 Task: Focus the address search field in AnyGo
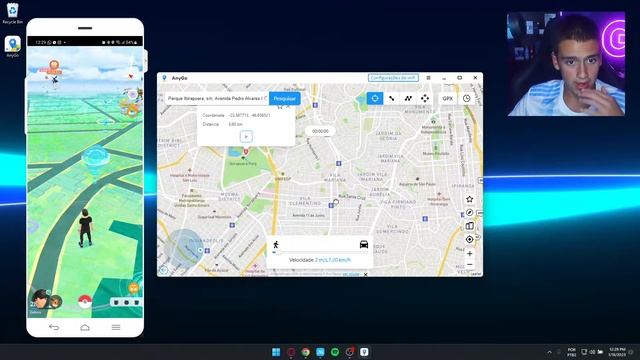pyautogui.click(x=217, y=98)
